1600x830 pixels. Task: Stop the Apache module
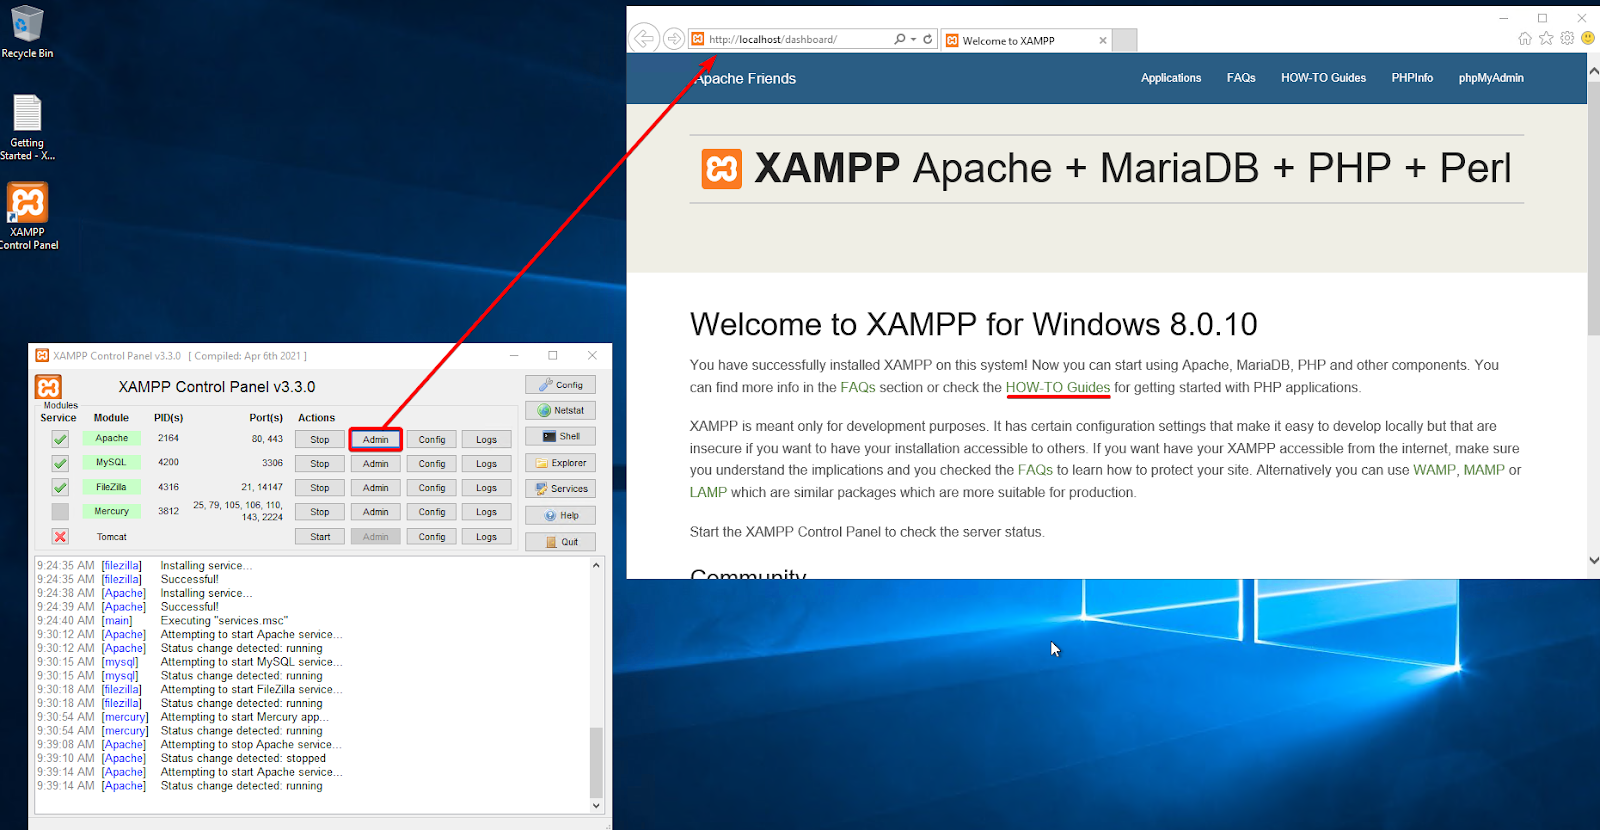tap(320, 439)
